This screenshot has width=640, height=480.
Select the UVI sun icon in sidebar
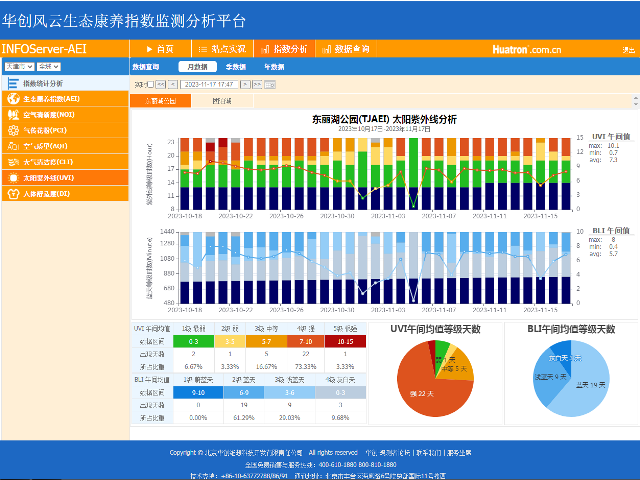[x=13, y=177]
